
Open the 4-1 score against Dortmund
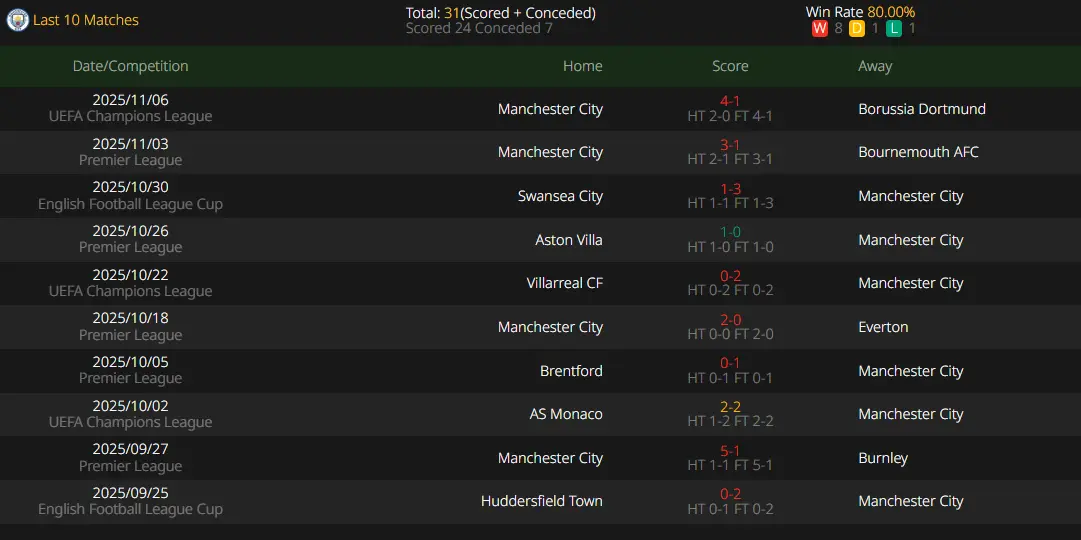730,101
